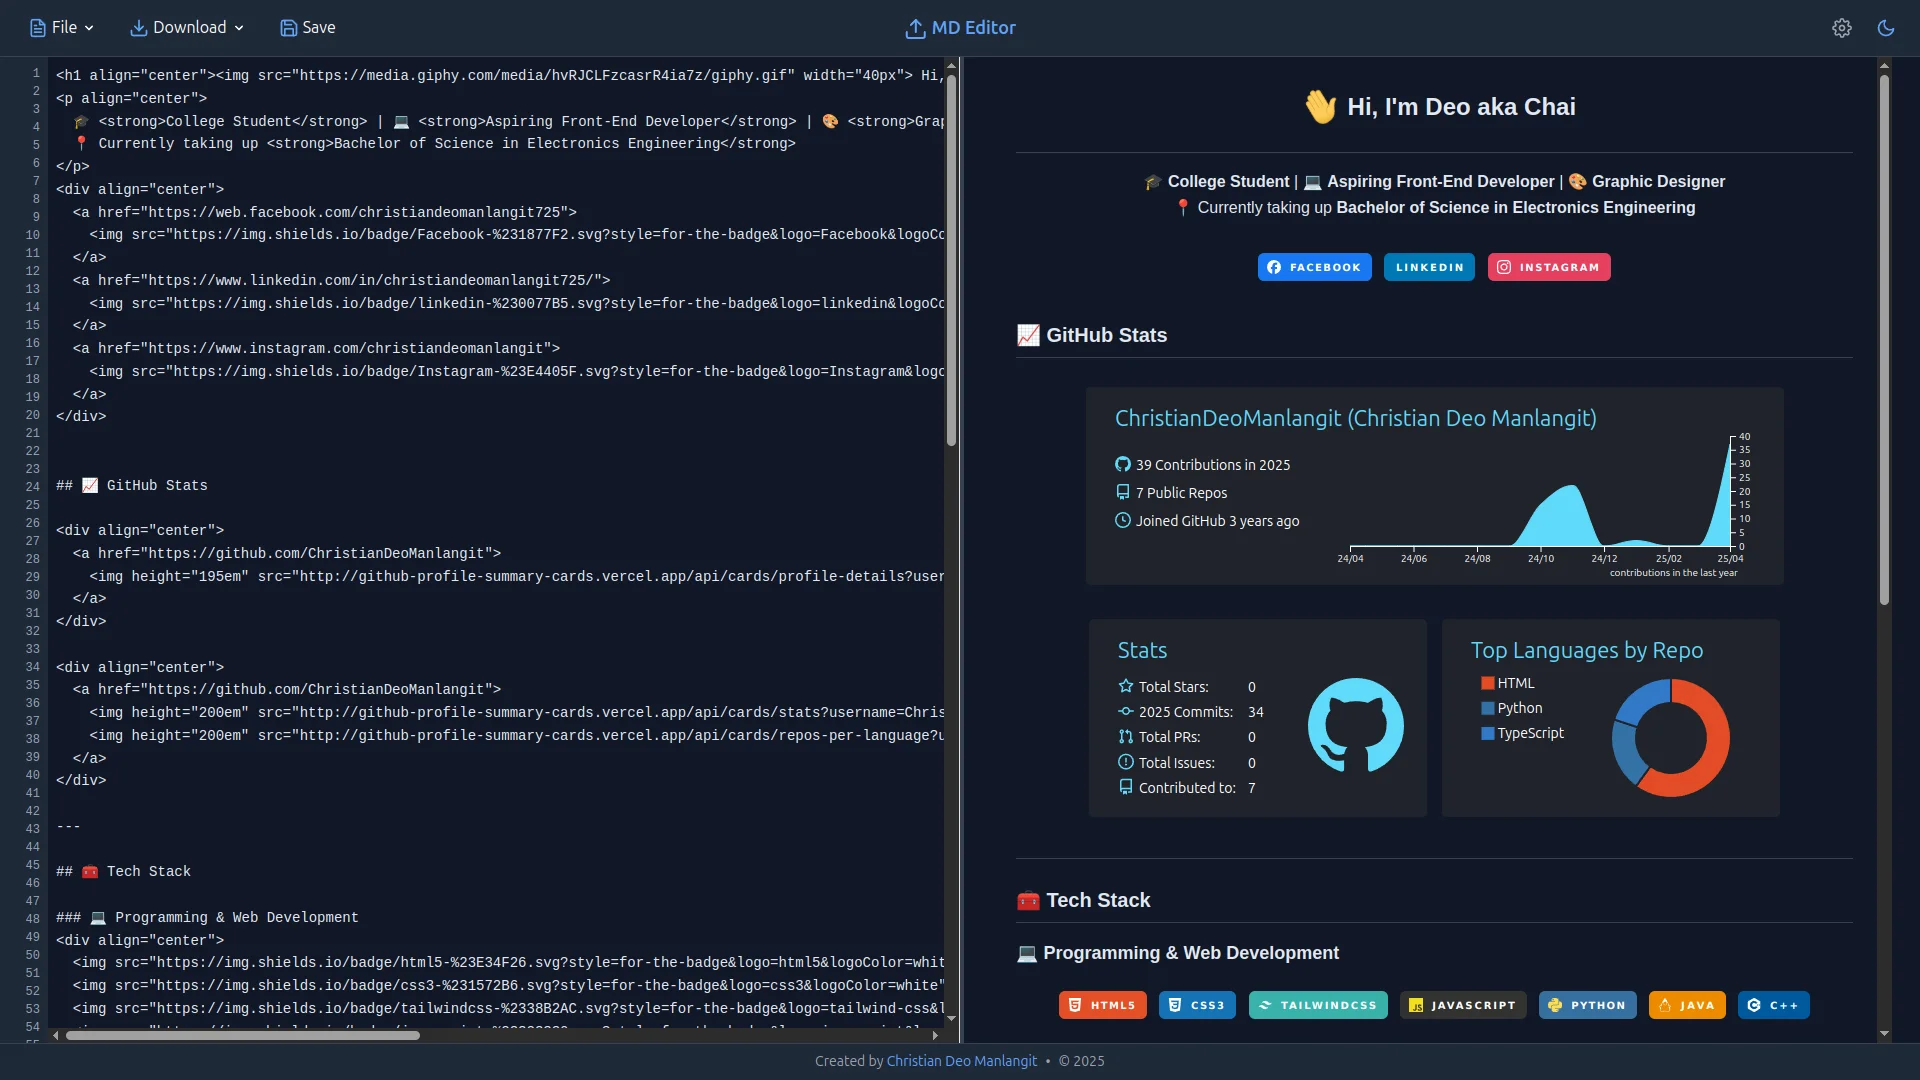Click the MD Editor upload icon

915,29
